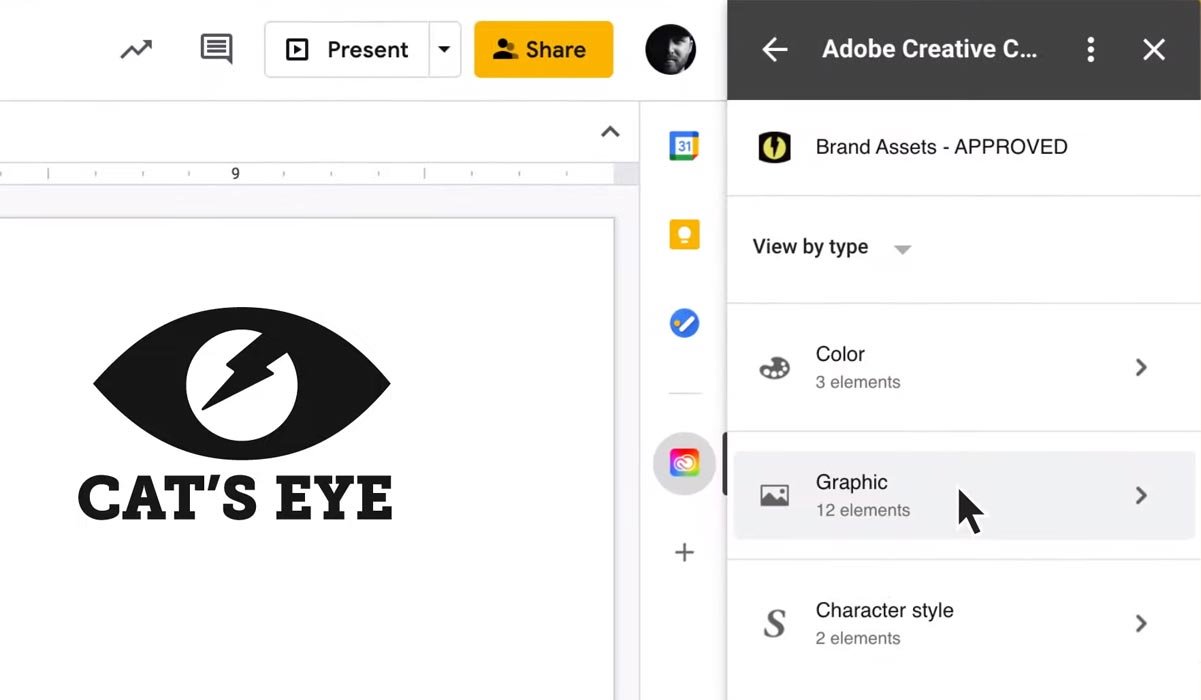Select the Adobe Creative Cloud add-on icon

tap(684, 464)
